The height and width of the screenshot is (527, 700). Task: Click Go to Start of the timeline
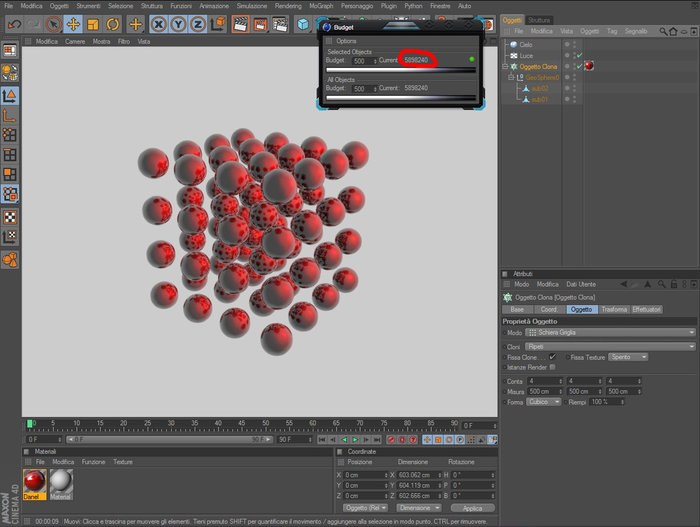tap(322, 440)
